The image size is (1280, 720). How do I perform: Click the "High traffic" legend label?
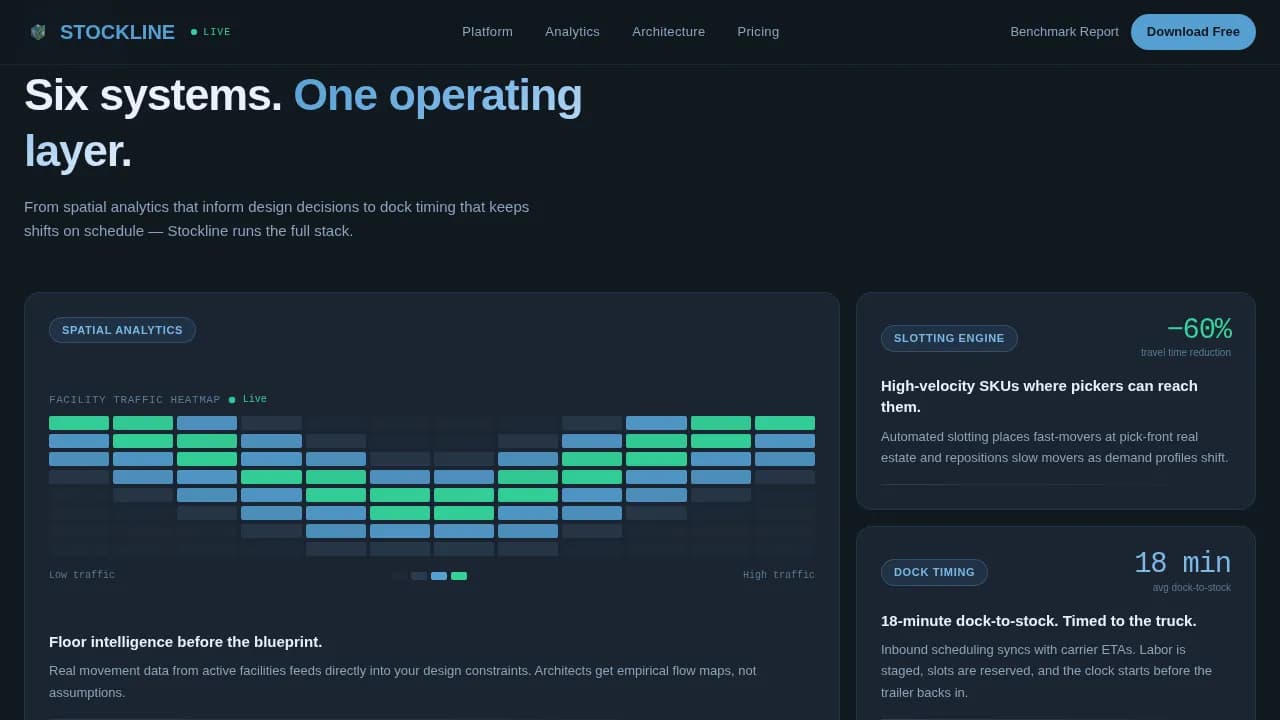tap(779, 575)
